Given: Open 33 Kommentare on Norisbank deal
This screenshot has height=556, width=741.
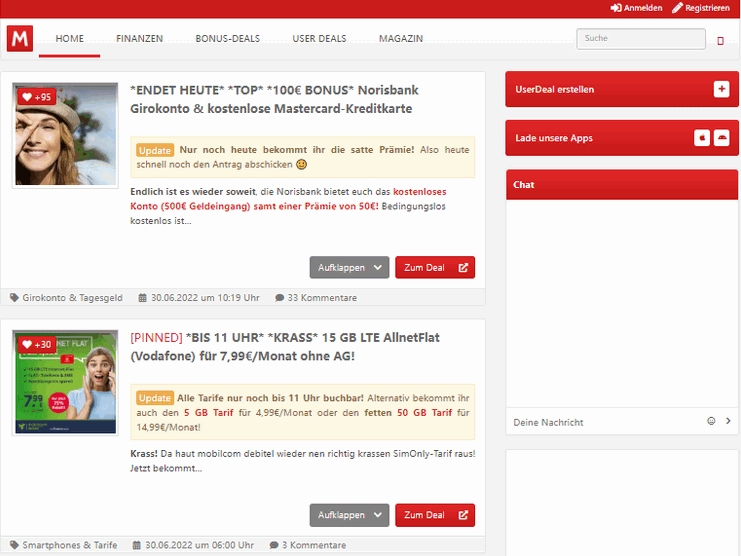Looking at the screenshot, I should point(316,298).
